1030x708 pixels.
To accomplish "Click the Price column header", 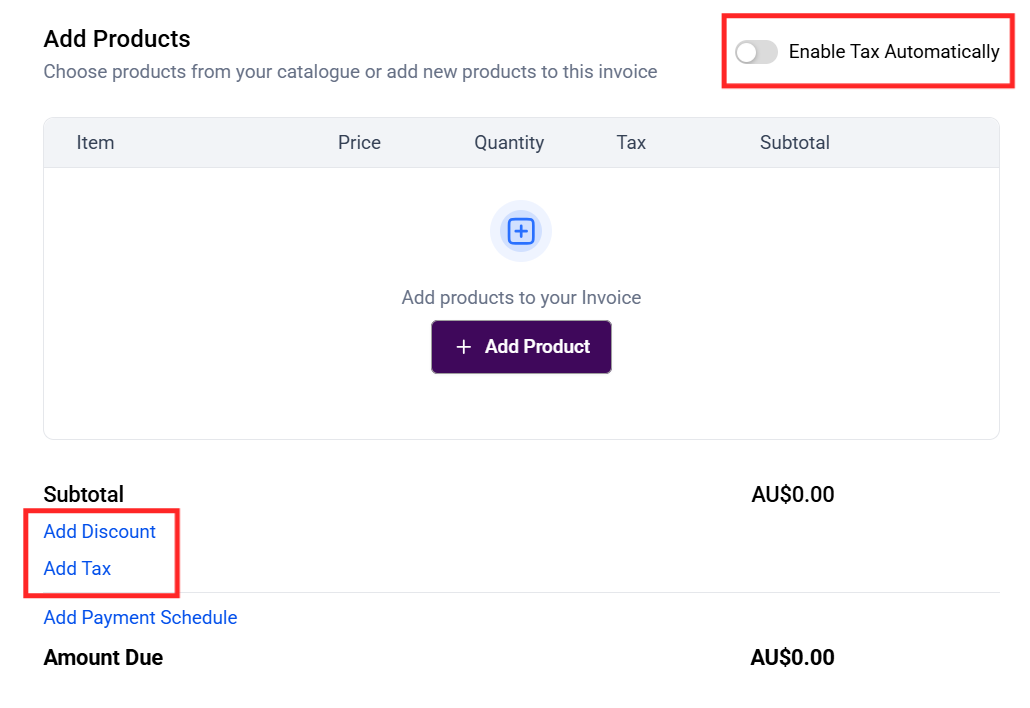I will click(x=359, y=143).
